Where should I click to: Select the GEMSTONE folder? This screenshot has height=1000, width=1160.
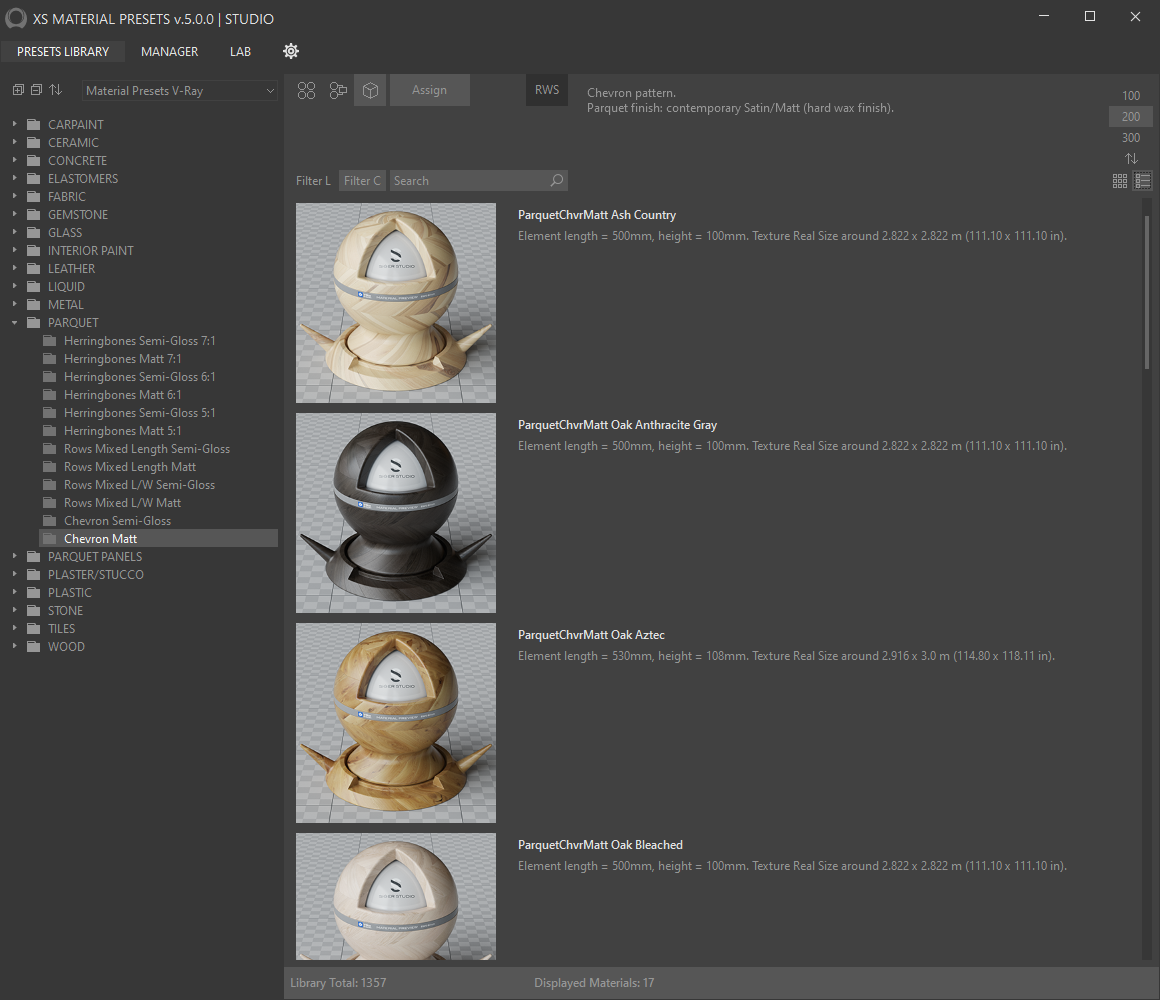[78, 214]
